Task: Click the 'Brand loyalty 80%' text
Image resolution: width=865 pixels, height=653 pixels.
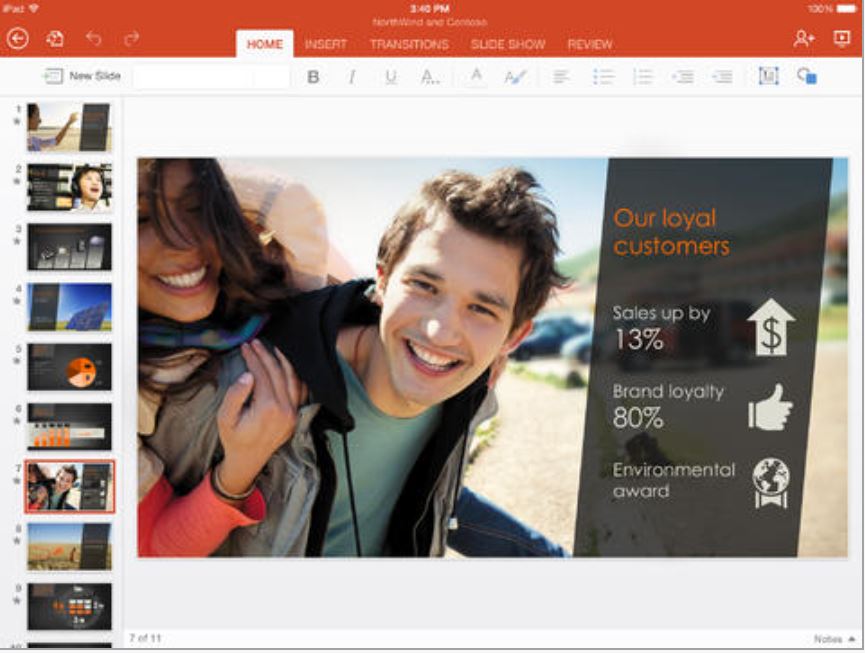Action: 668,406
